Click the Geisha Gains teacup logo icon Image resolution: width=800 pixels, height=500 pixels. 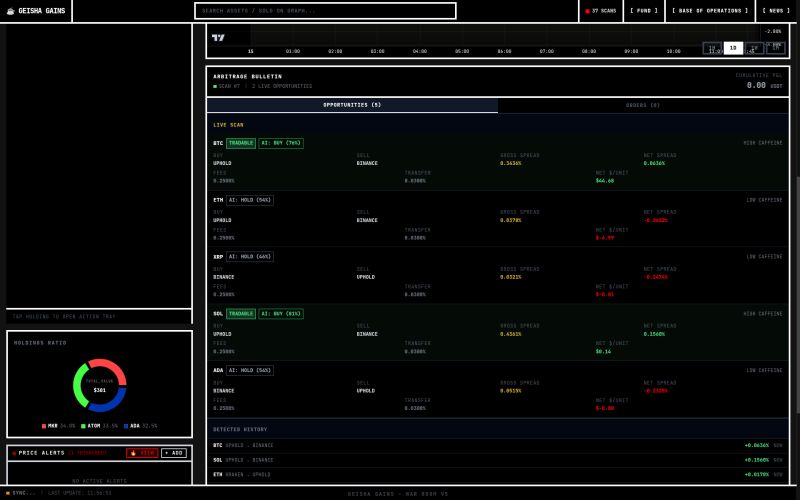pos(10,11)
